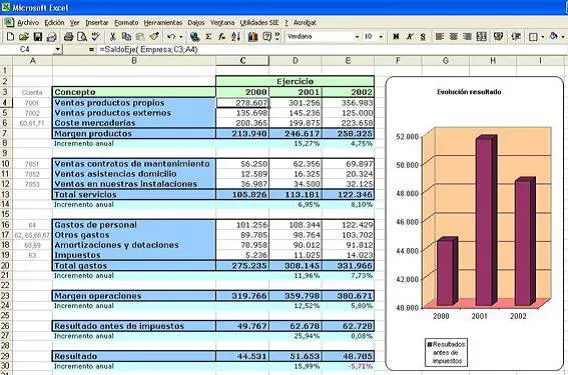The width and height of the screenshot is (568, 375).
Task: Open the Acrobat menu
Action: pos(305,22)
